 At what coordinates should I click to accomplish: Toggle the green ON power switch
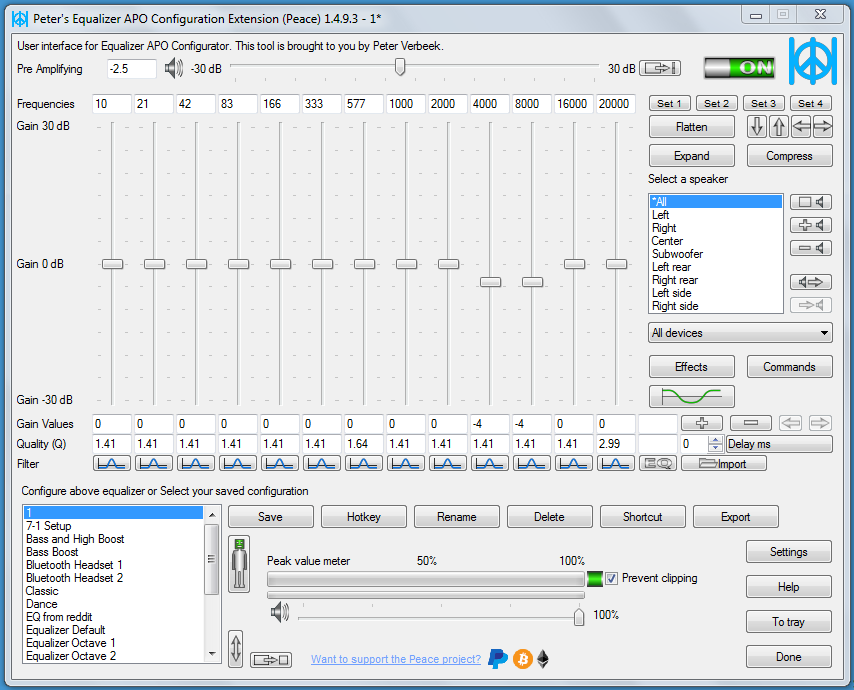click(739, 68)
